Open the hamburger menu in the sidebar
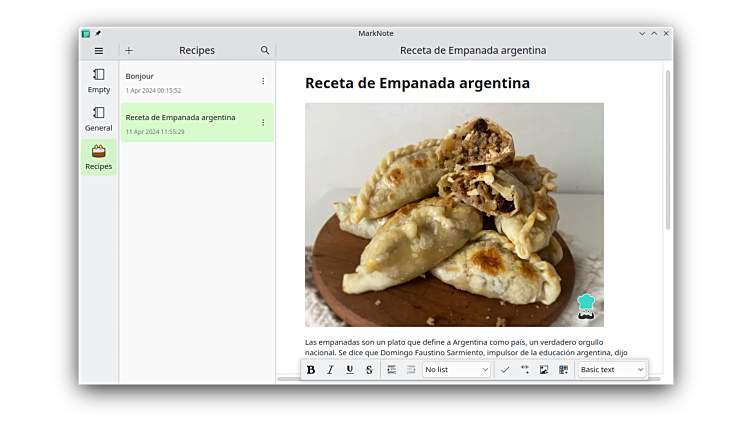Viewport: 752px width, 423px height. 98,51
